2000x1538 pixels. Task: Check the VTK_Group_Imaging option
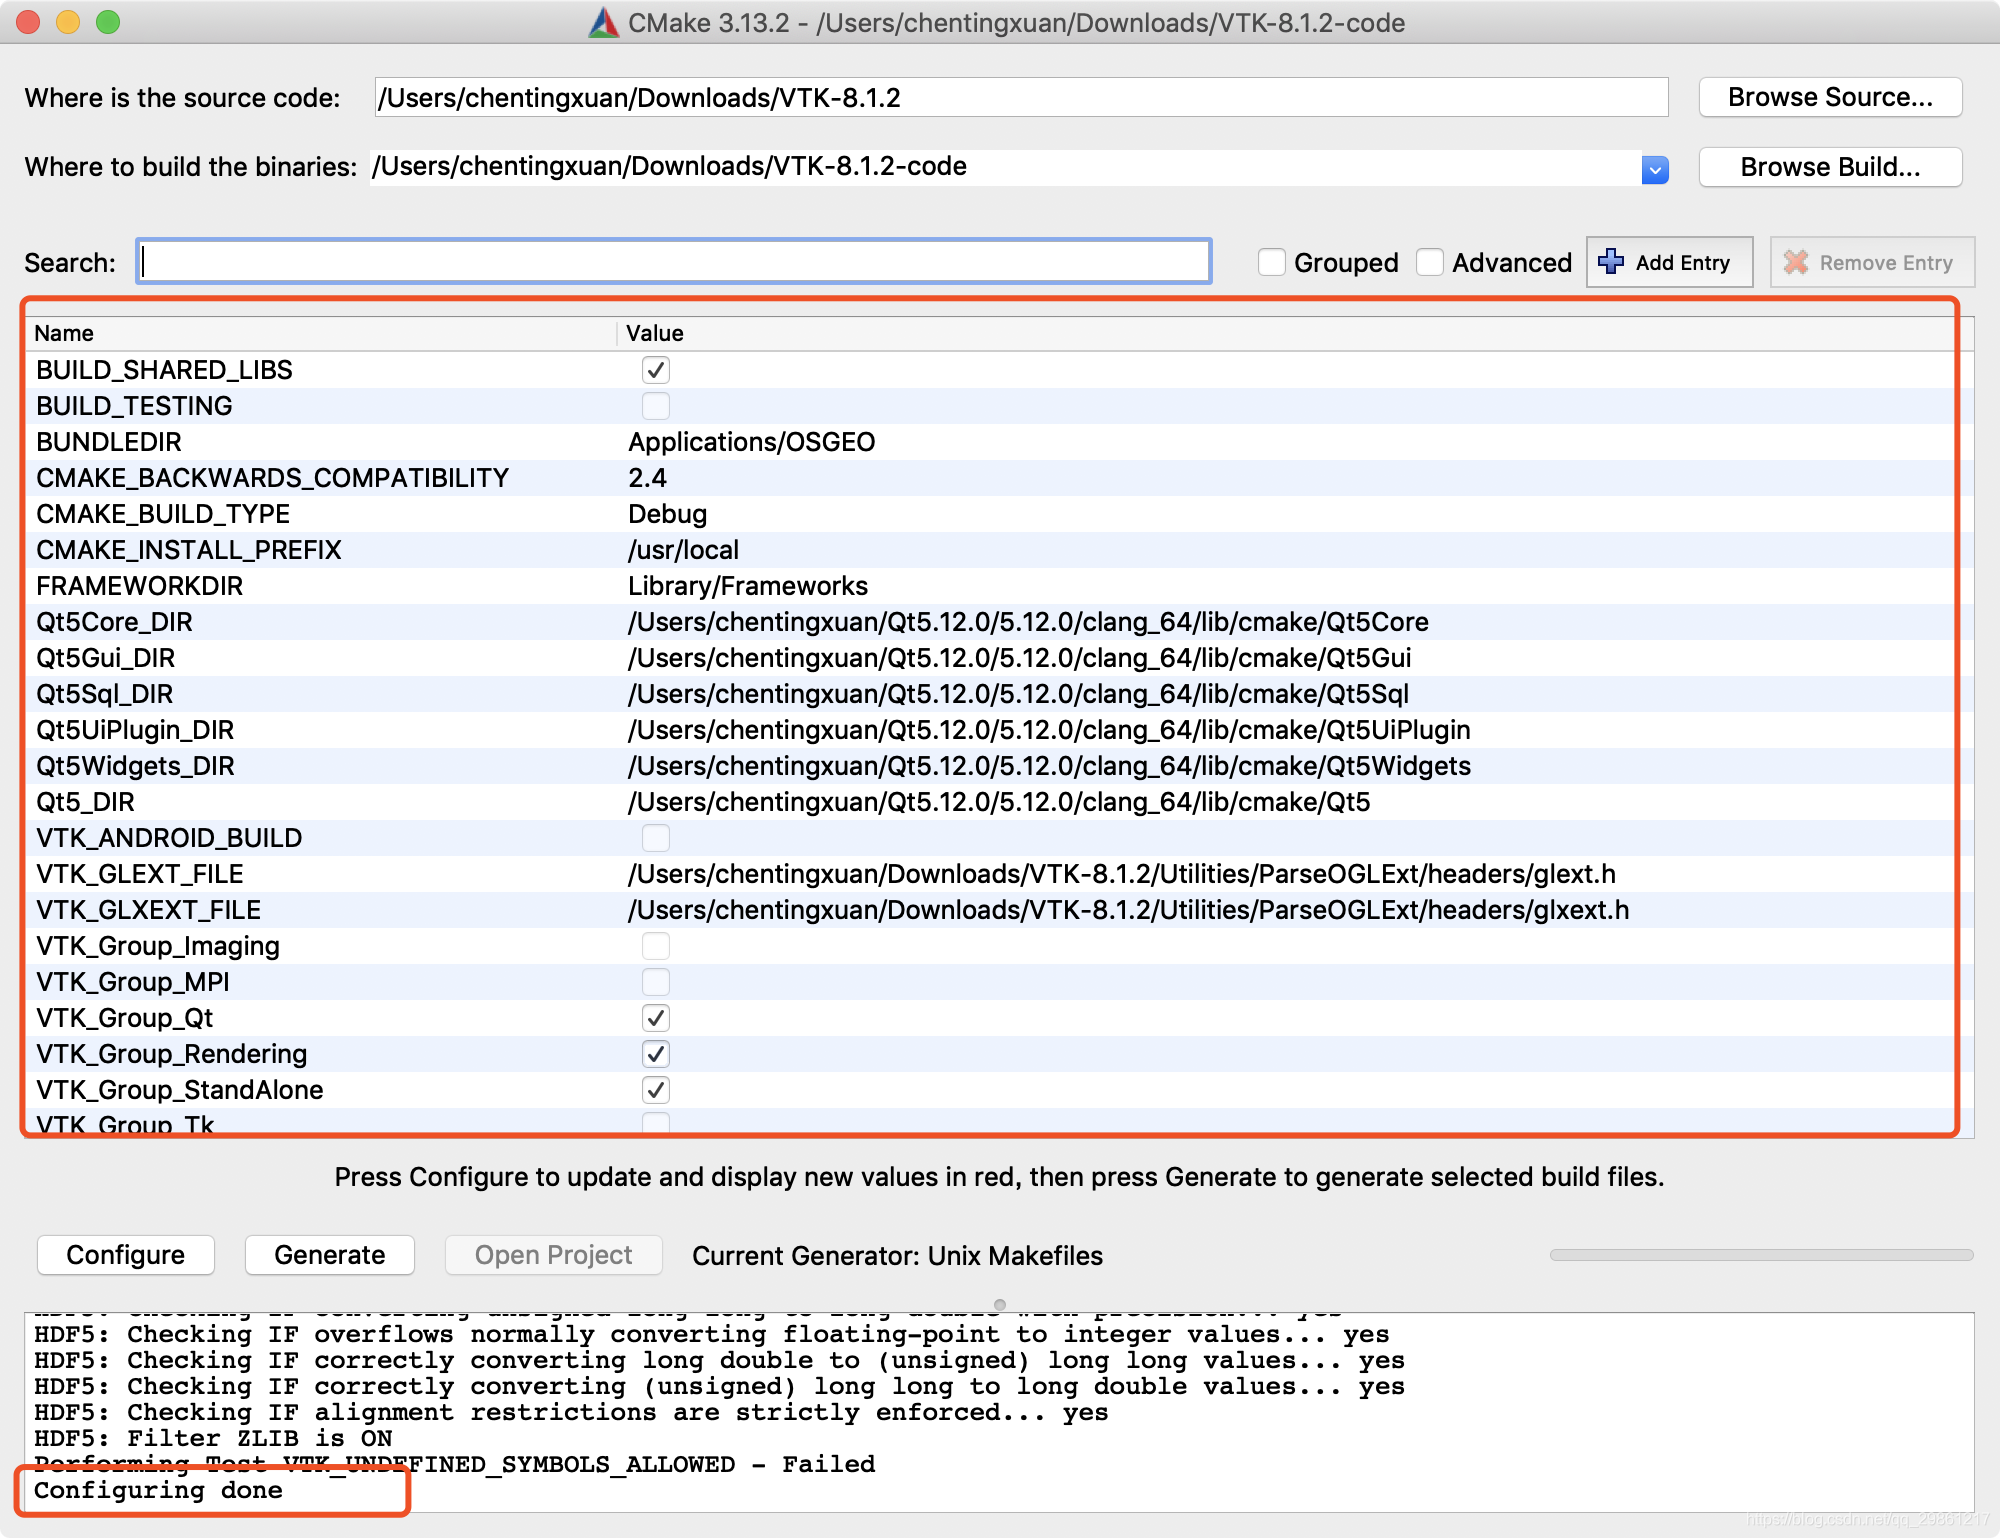(x=656, y=946)
